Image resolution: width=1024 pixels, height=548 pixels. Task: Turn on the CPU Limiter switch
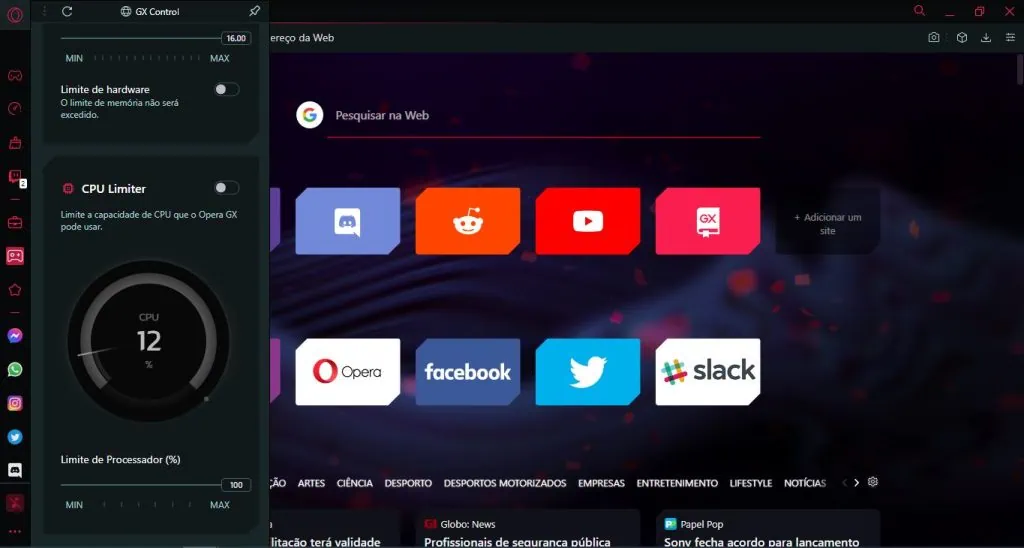tap(227, 188)
